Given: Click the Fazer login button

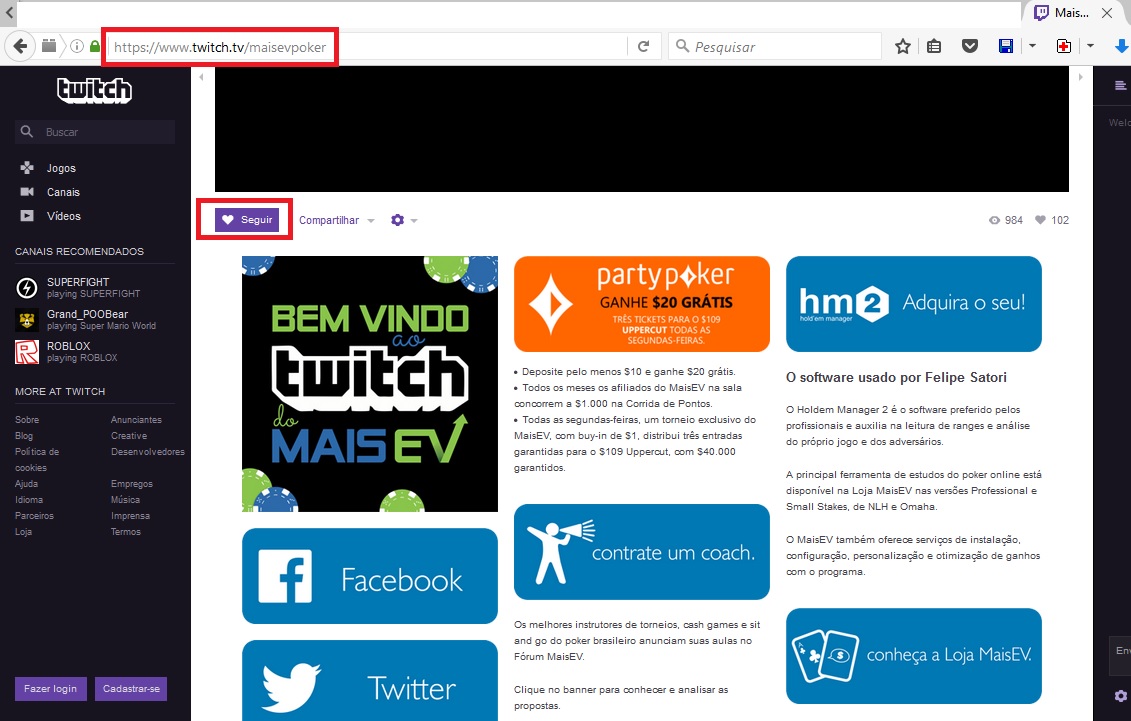Looking at the screenshot, I should pos(50,689).
